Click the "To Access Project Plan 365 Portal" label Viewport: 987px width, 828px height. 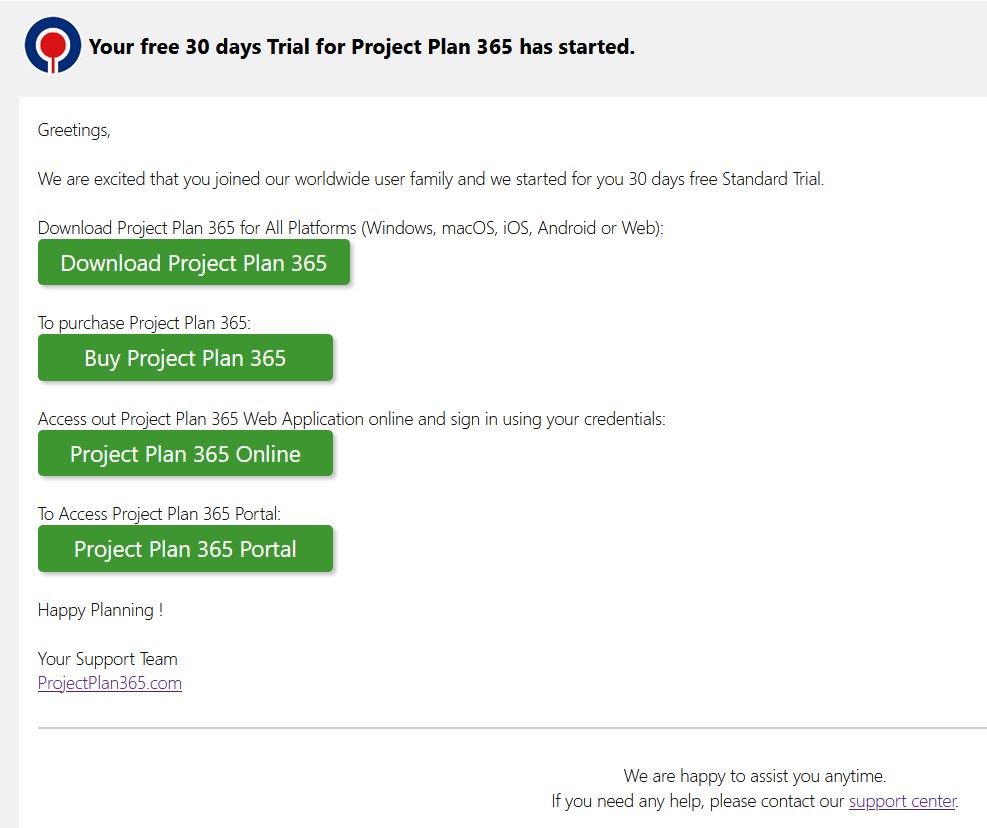159,514
